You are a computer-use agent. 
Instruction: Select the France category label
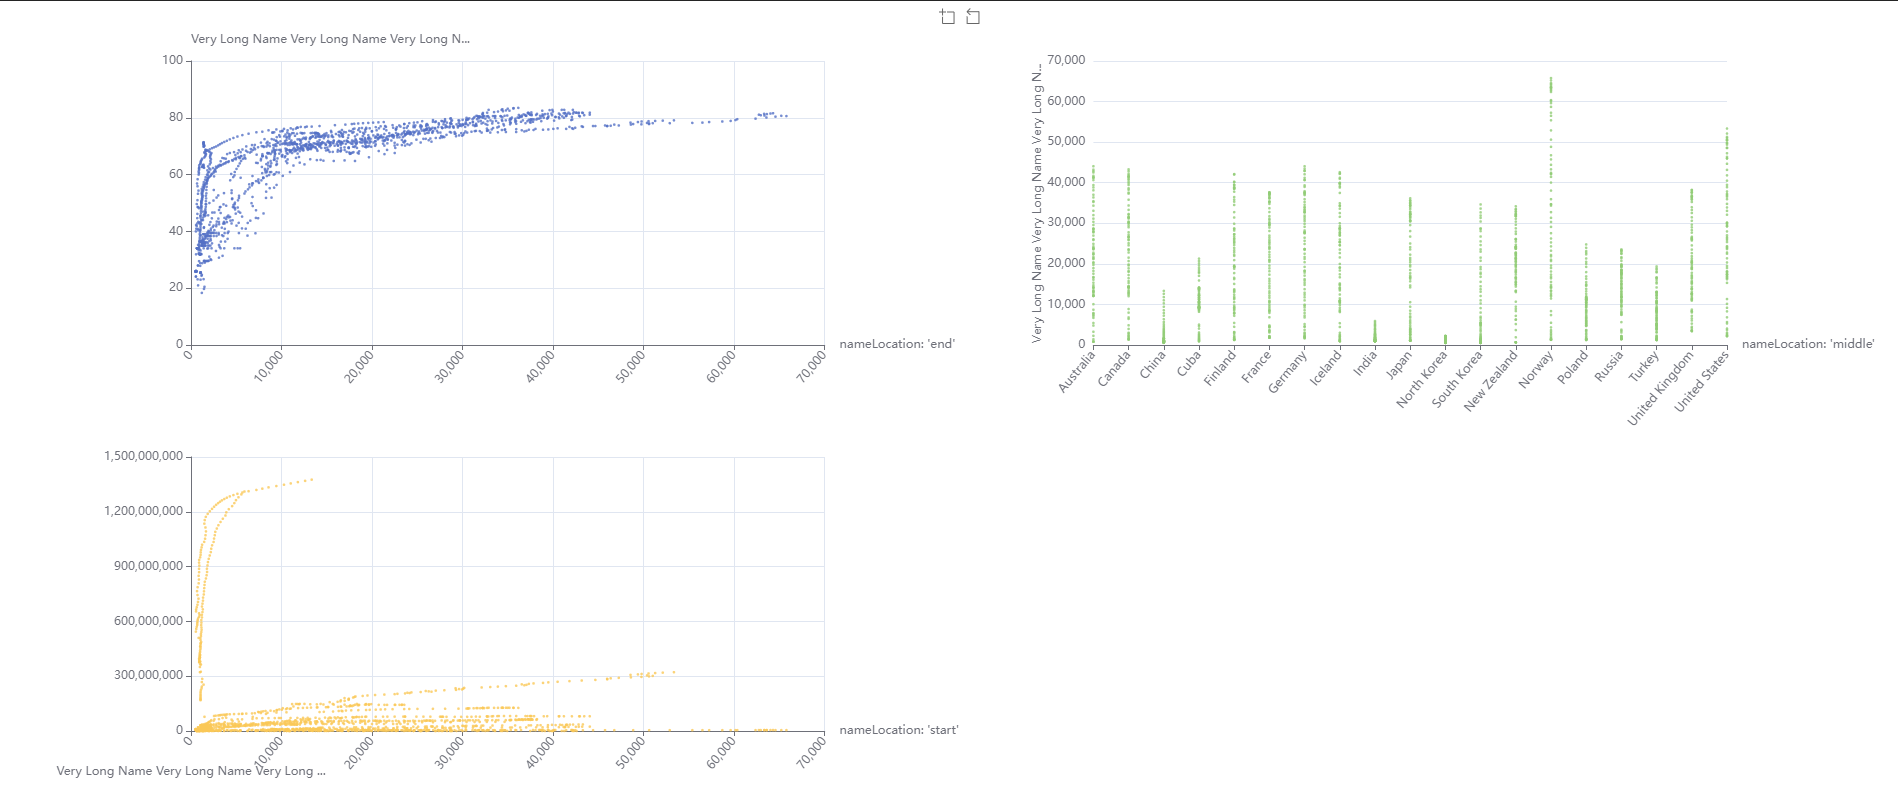(1256, 367)
